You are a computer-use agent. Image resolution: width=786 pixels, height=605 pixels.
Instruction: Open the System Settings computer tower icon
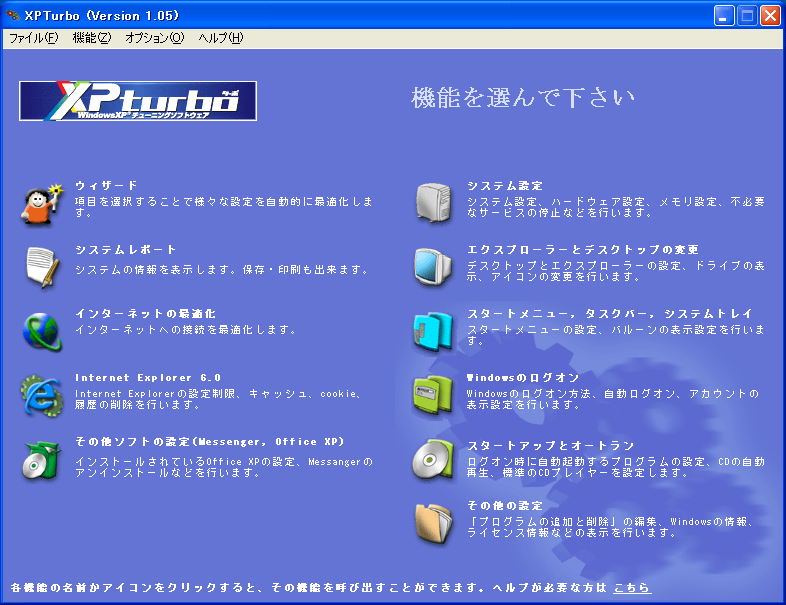pyautogui.click(x=434, y=203)
